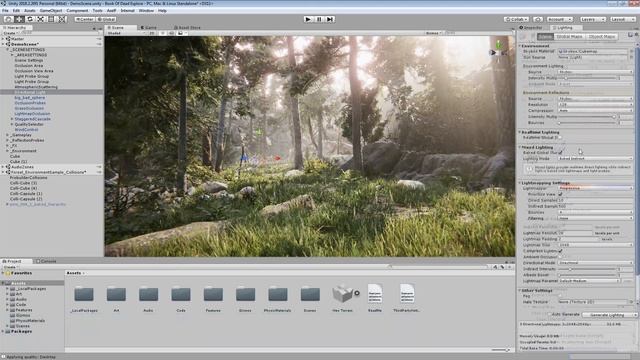Image resolution: width=640 pixels, height=360 pixels.
Task: Adjust Indirect Intensity slider
Action: pyautogui.click(x=588, y=269)
